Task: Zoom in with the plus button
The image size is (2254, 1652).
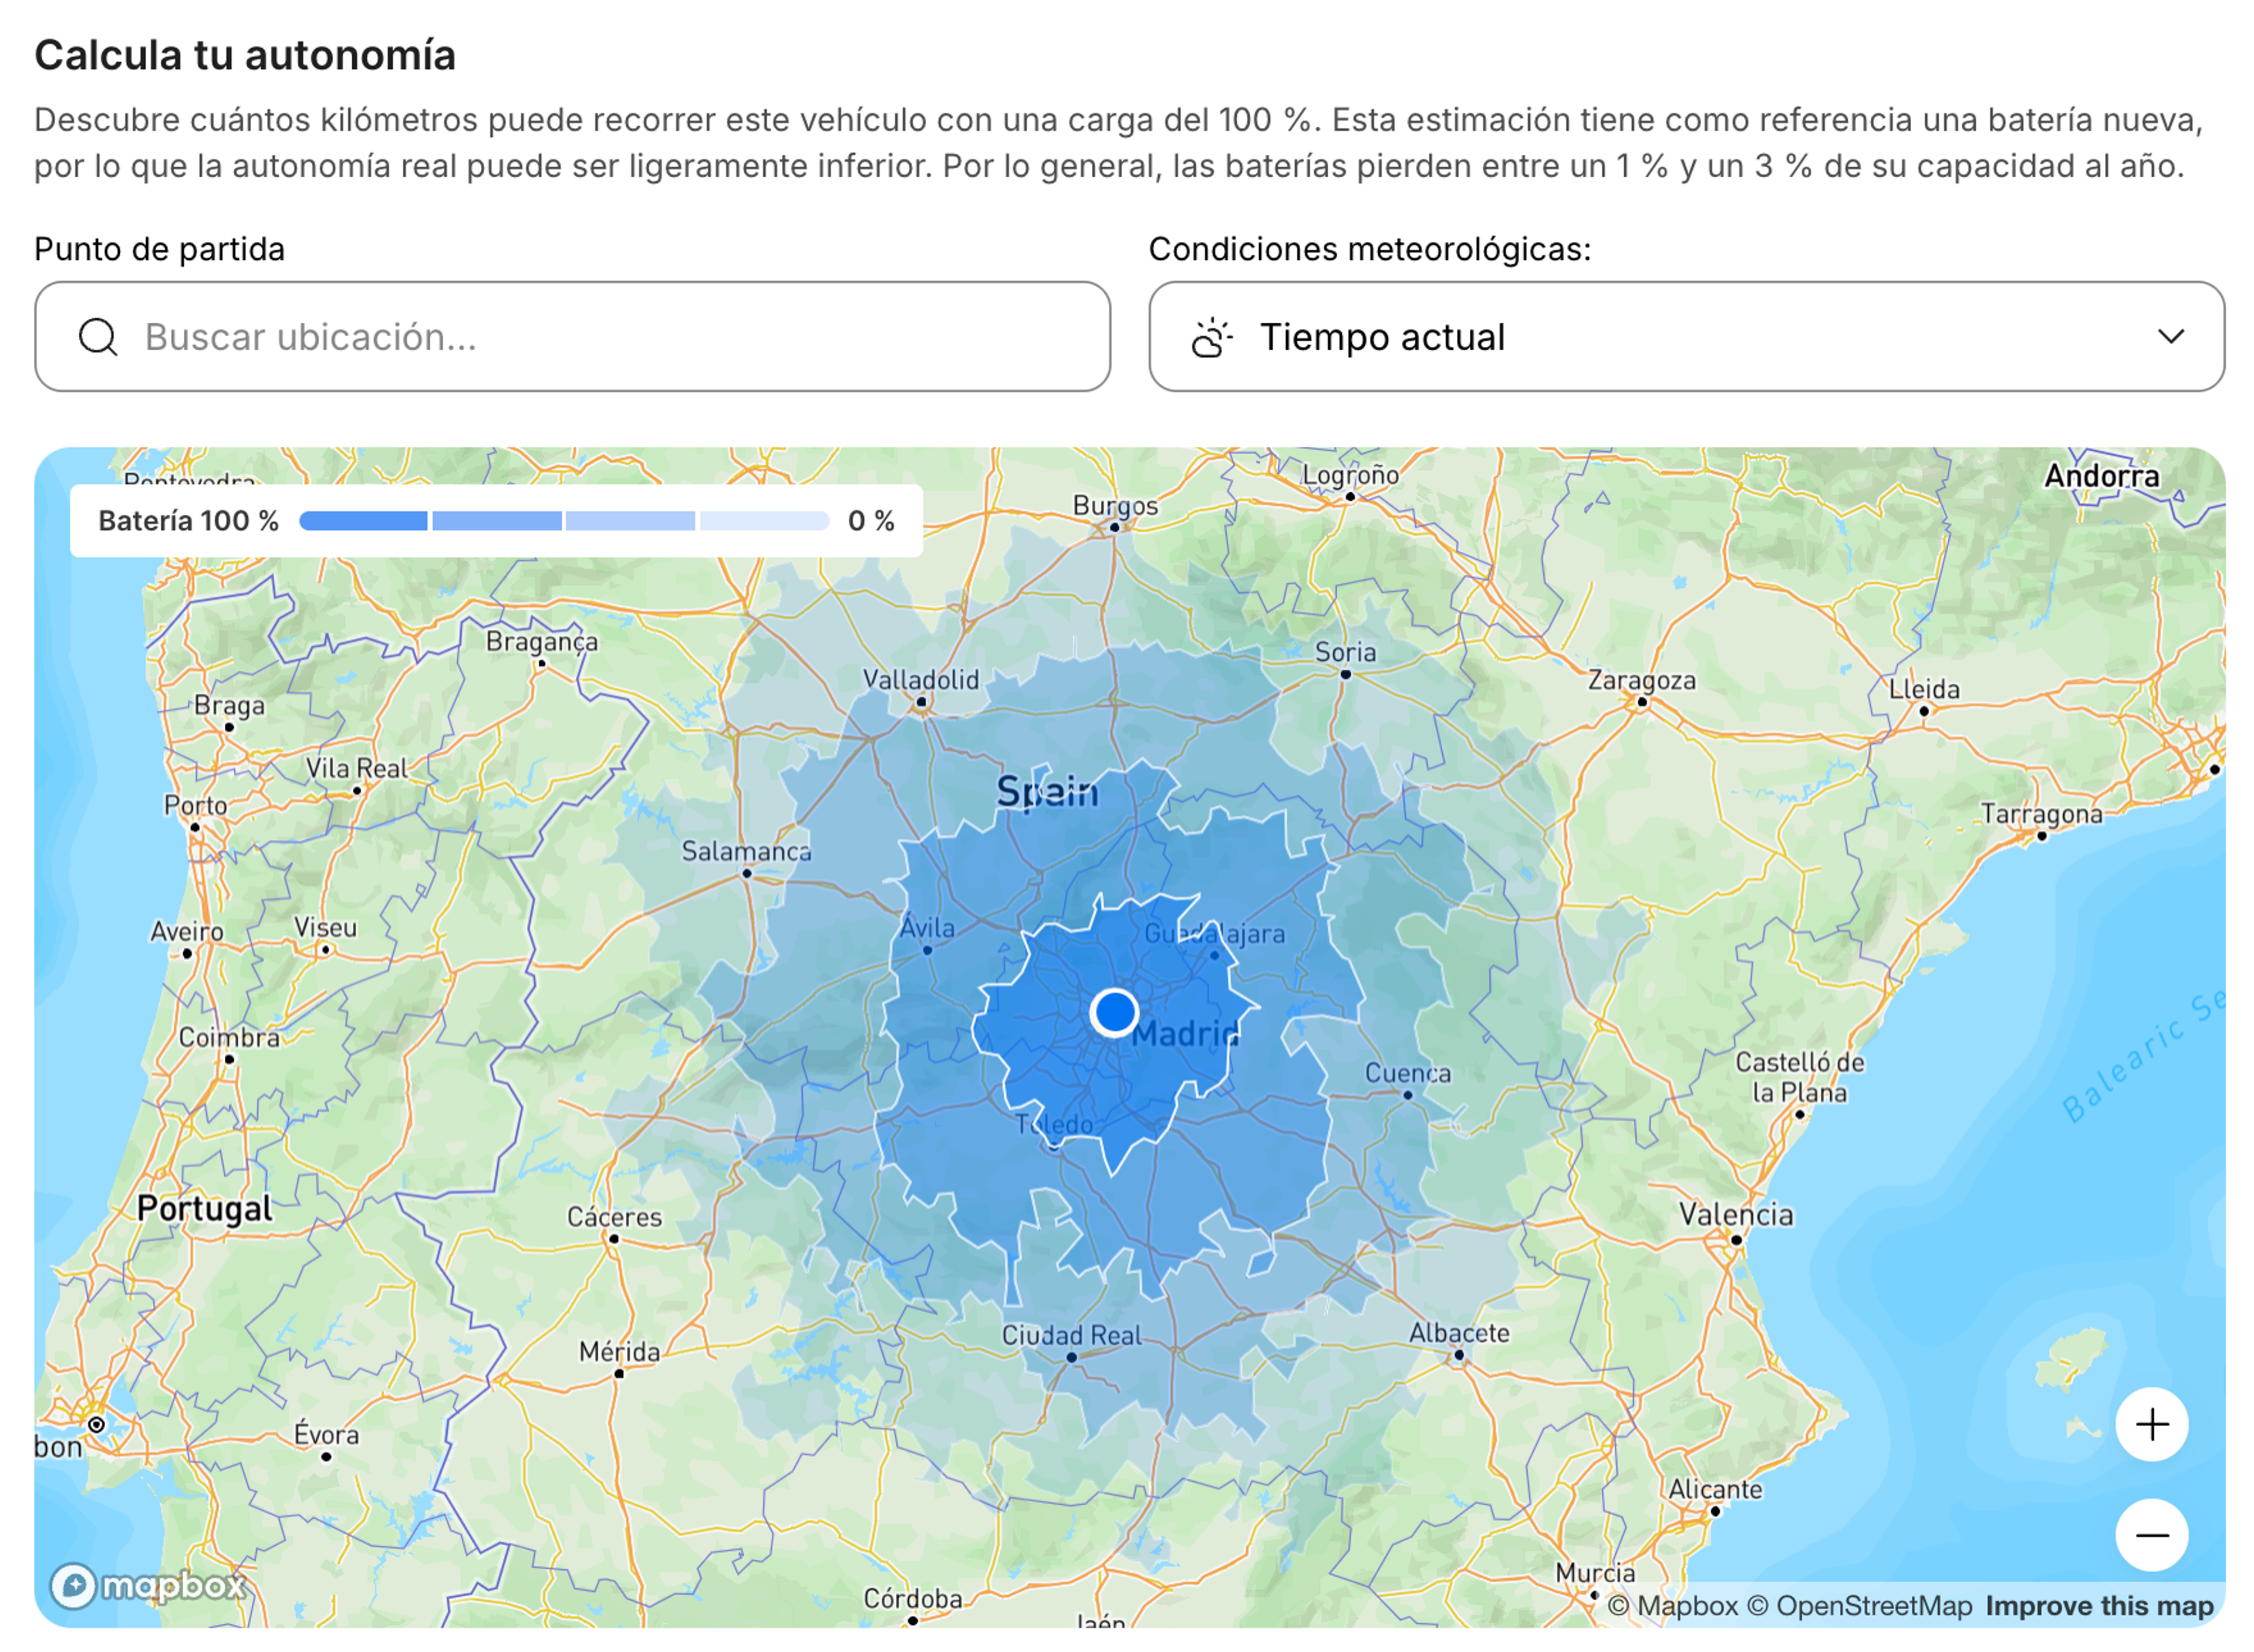Action: click(2151, 1424)
